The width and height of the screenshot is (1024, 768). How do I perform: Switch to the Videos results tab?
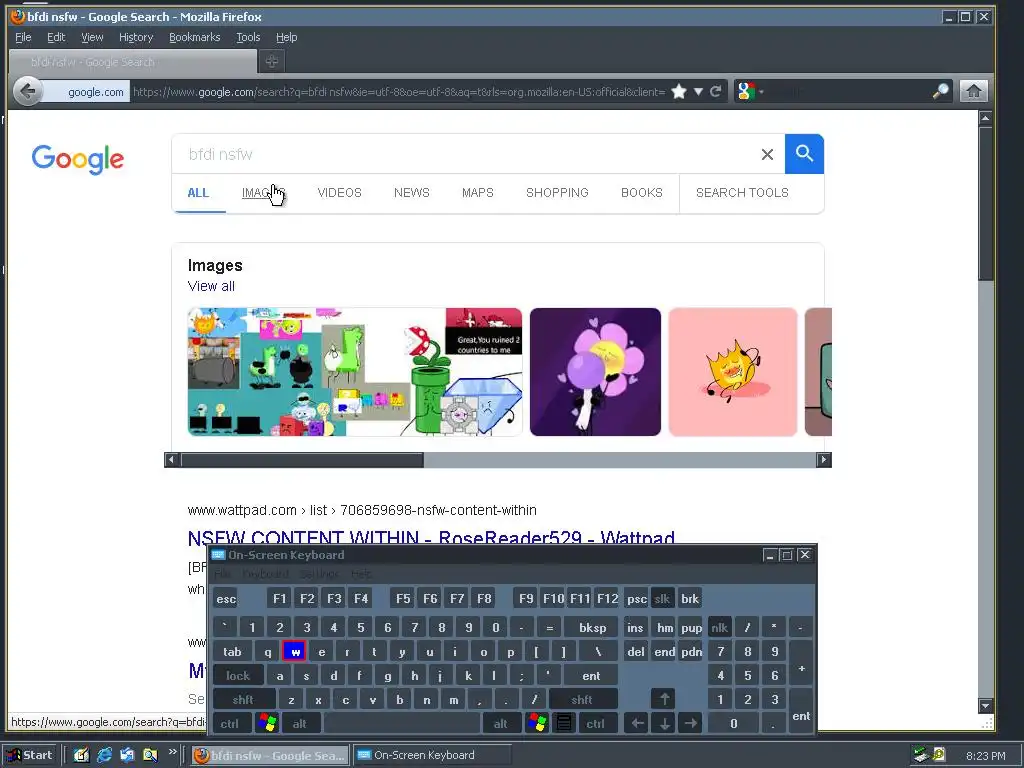(x=340, y=193)
